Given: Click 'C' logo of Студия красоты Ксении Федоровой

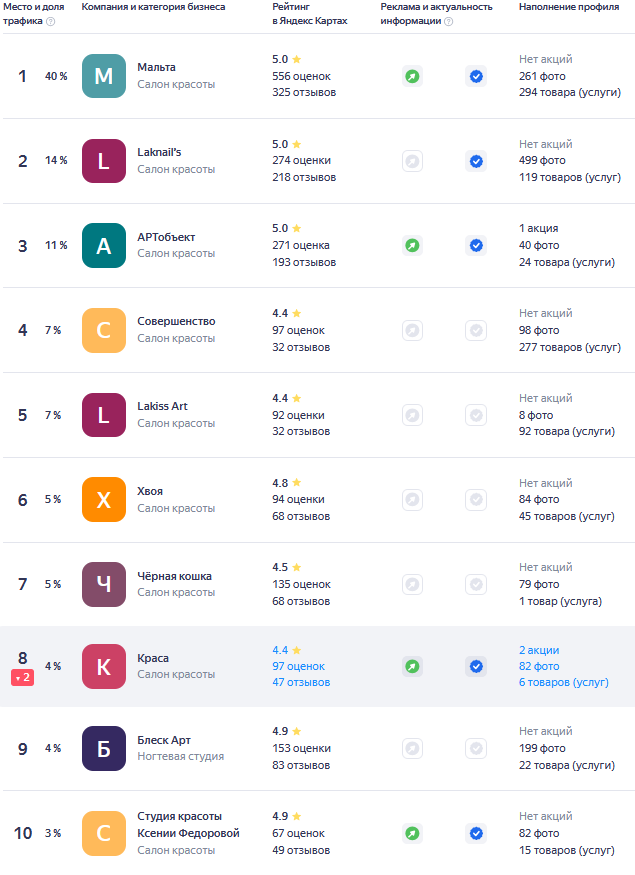Looking at the screenshot, I should [x=104, y=833].
